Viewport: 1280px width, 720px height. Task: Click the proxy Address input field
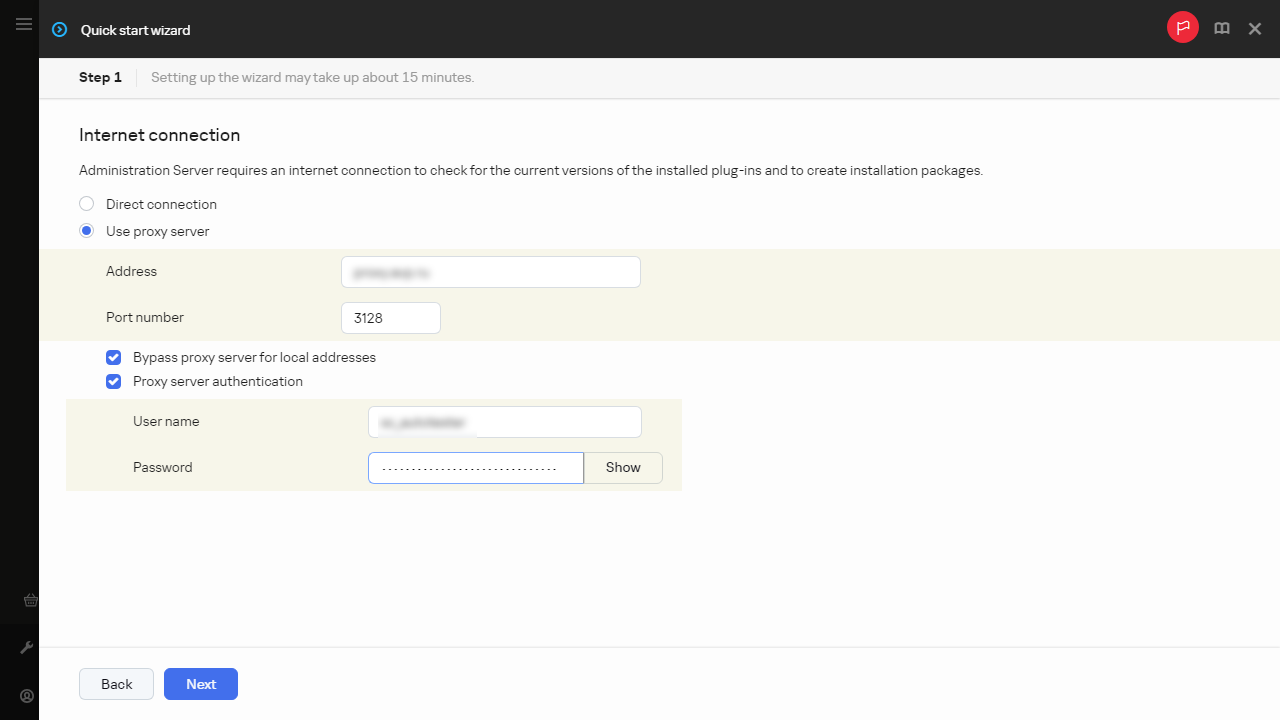pyautogui.click(x=490, y=272)
